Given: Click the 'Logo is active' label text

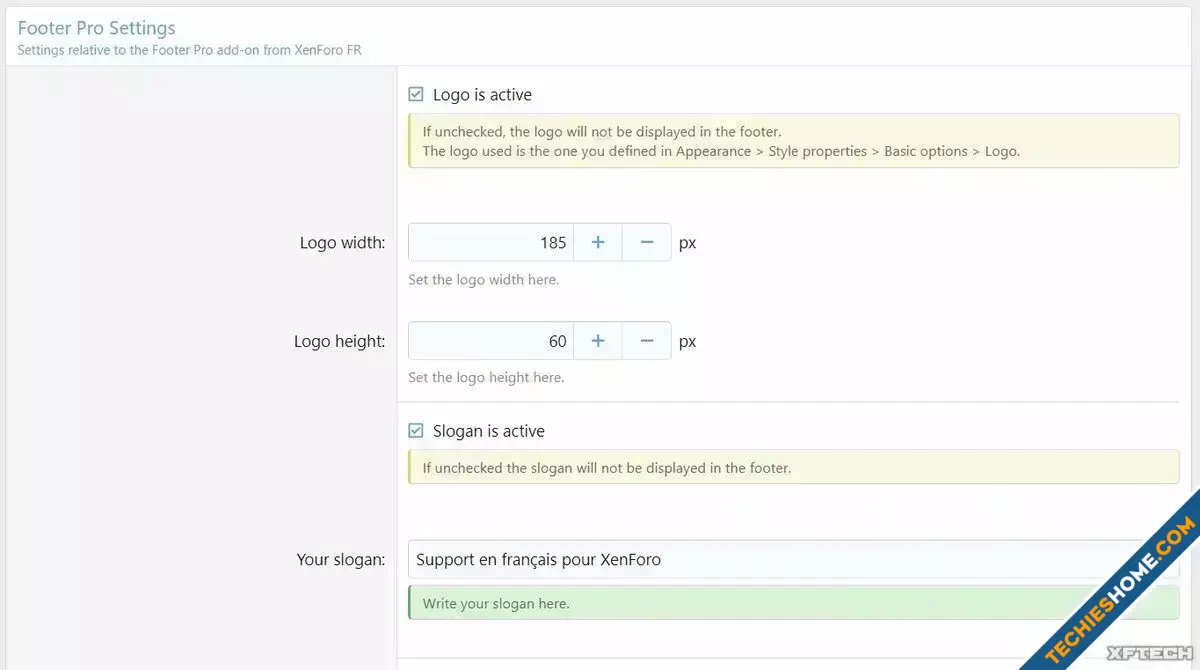Looking at the screenshot, I should click(x=482, y=95).
